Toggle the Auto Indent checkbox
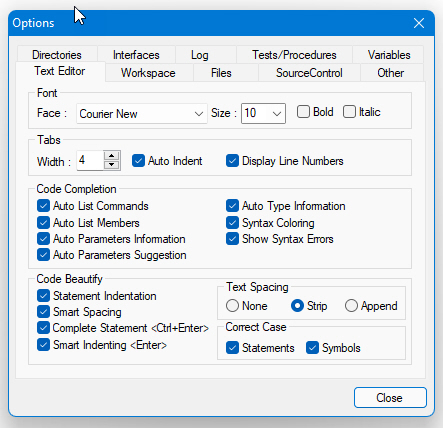 [138, 161]
